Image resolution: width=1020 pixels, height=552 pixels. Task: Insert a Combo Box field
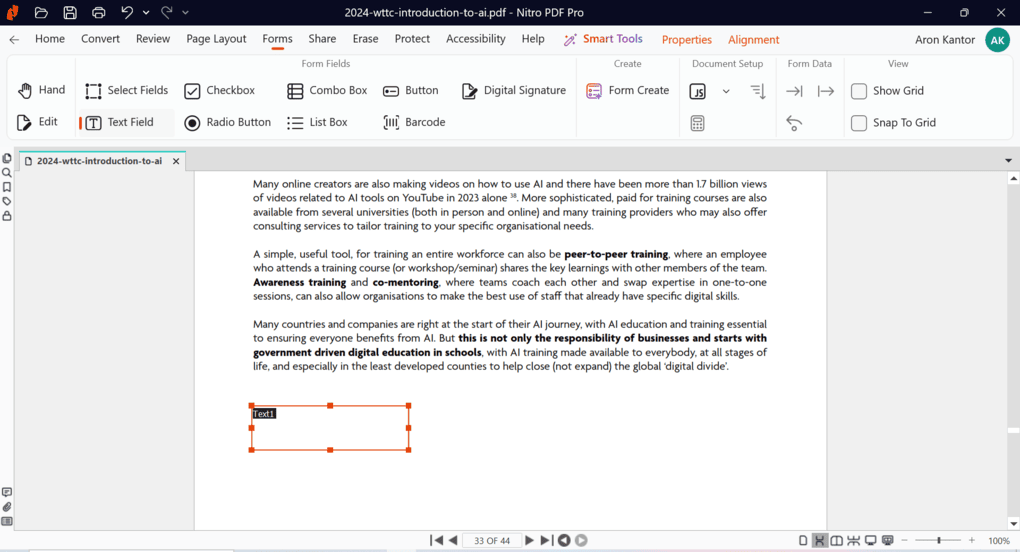[327, 90]
